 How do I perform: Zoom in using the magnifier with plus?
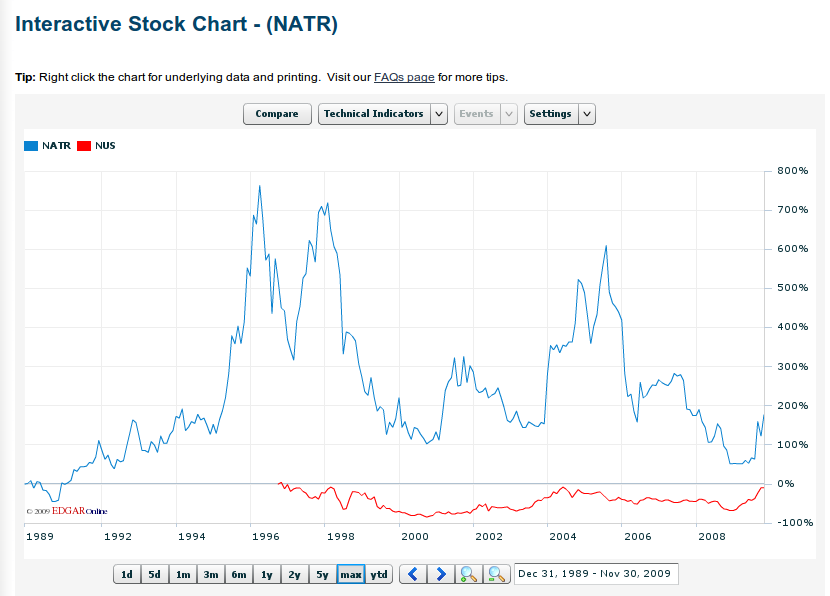pyautogui.click(x=468, y=574)
